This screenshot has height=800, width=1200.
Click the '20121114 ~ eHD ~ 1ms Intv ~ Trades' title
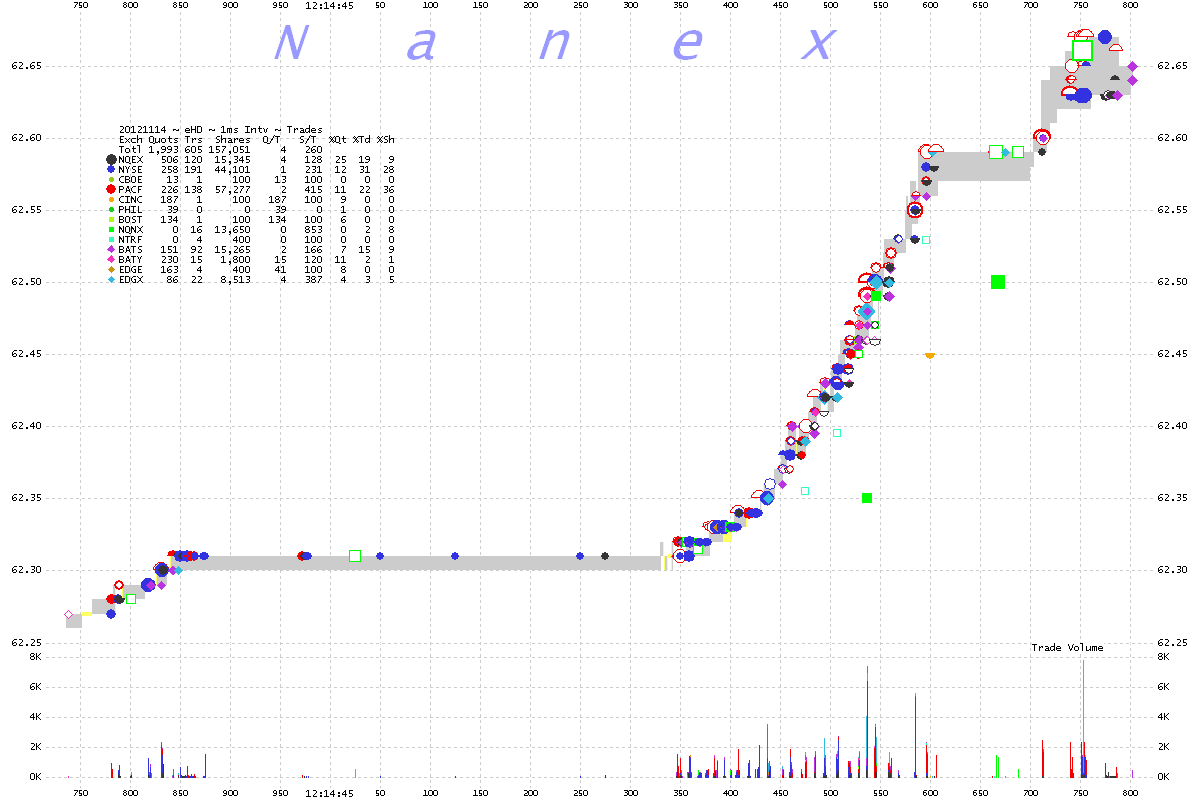(221, 129)
